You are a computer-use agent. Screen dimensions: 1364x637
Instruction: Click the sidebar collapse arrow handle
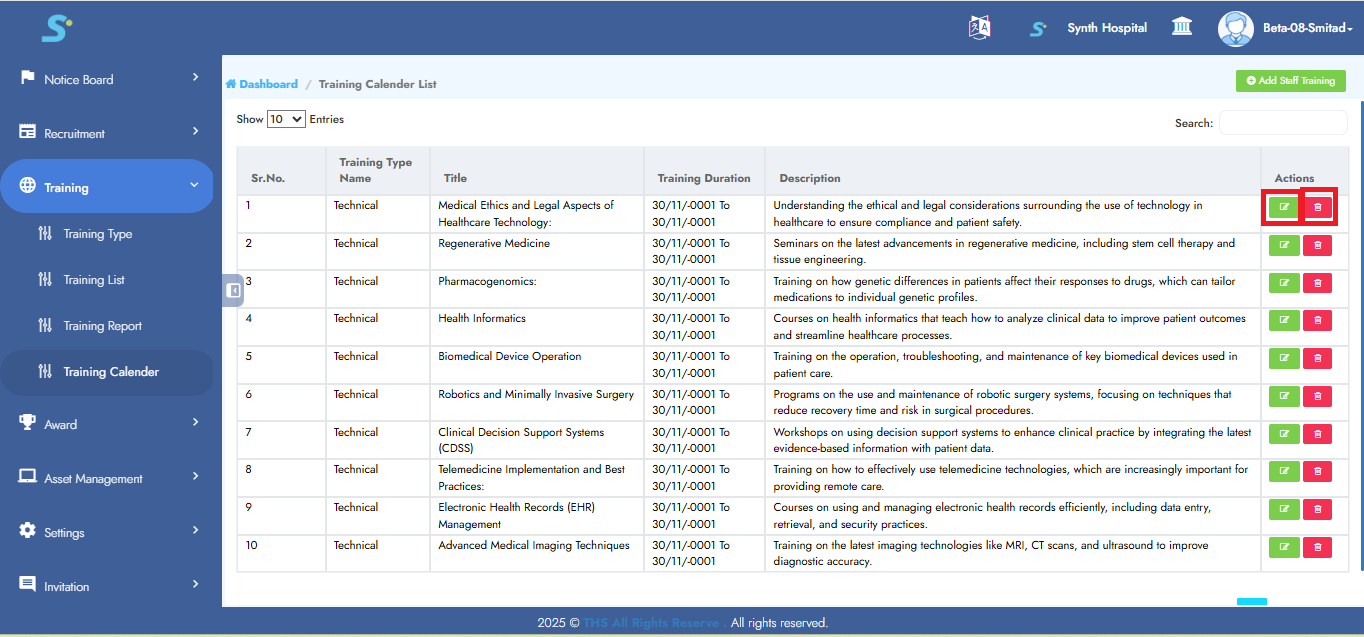tap(233, 290)
